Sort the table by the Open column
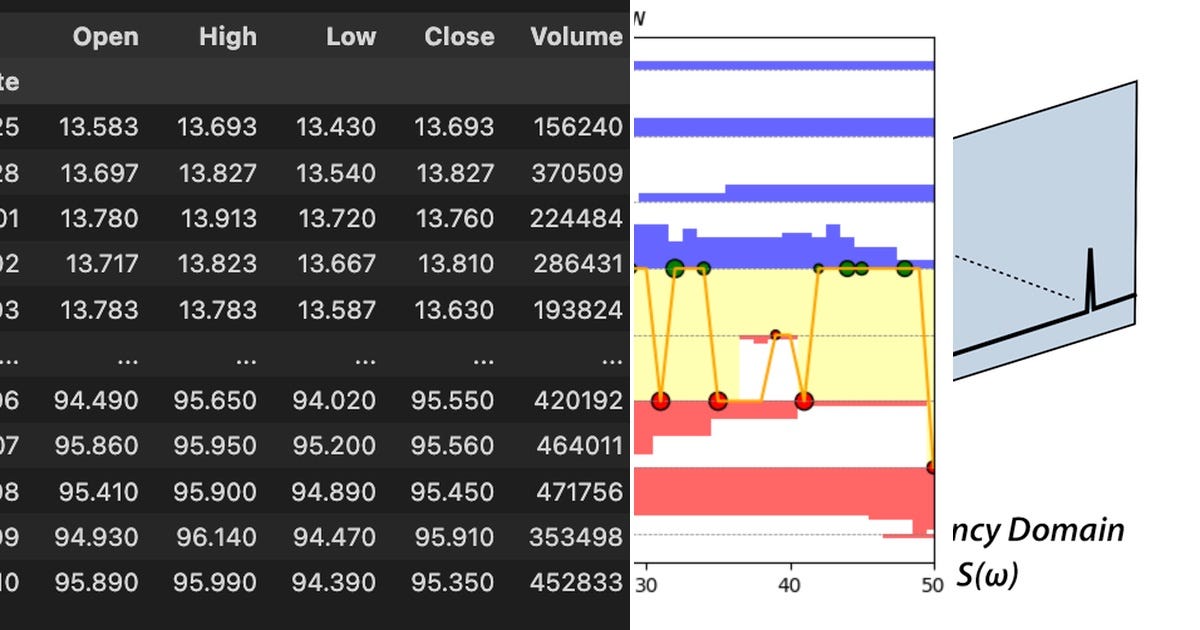Image resolution: width=1200 pixels, height=630 pixels. [x=106, y=37]
